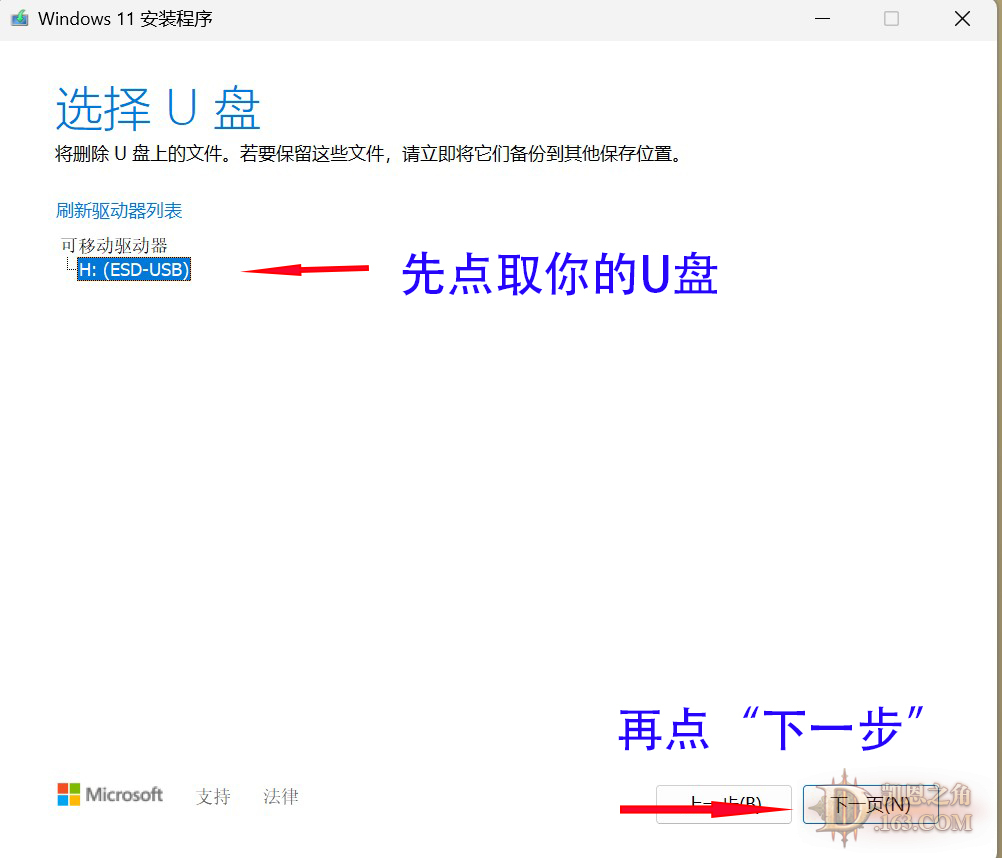
Task: Open the 法律 link
Action: click(x=281, y=796)
